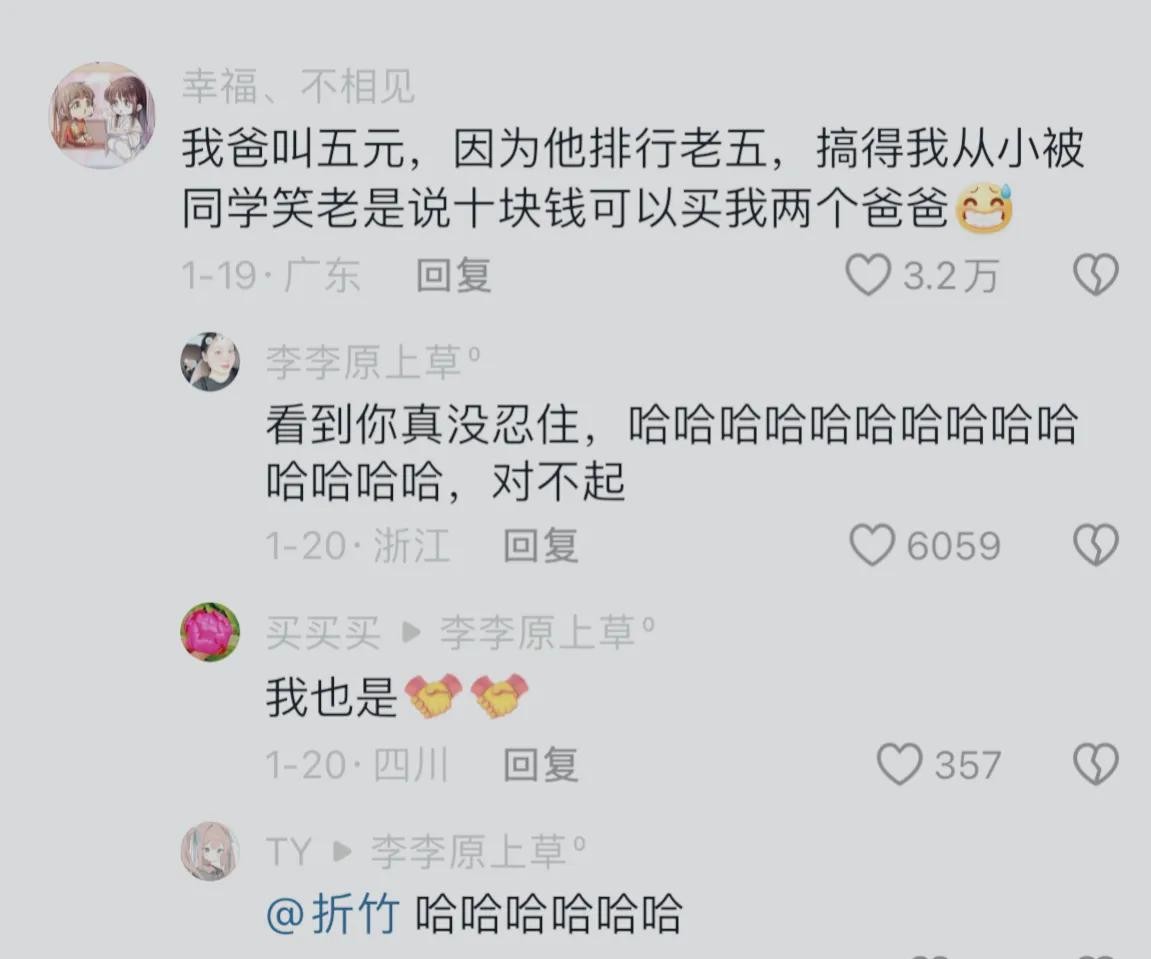Image resolution: width=1151 pixels, height=959 pixels.
Task: Open 买买买's flower avatar
Action: [x=210, y=632]
